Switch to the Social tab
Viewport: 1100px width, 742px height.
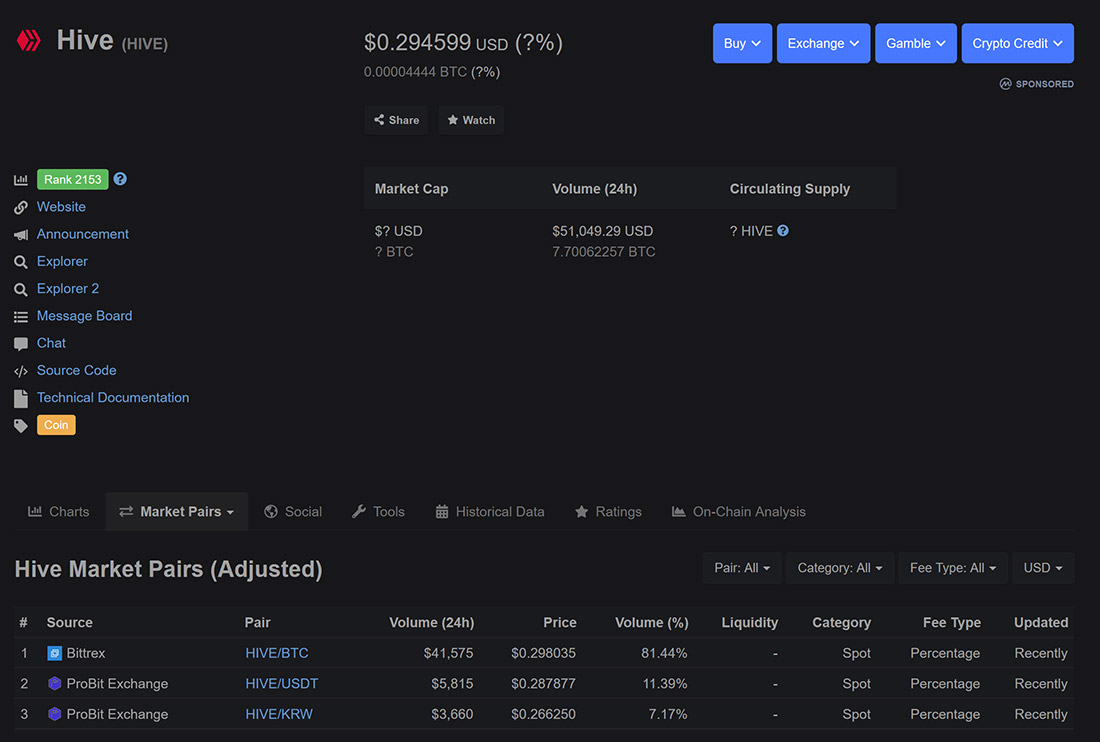pyautogui.click(x=293, y=512)
